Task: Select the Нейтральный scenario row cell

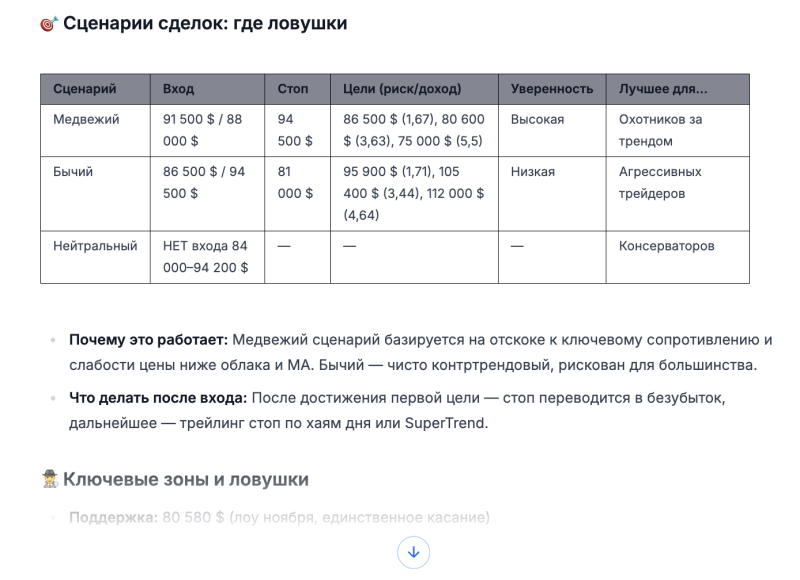Action: [x=95, y=246]
